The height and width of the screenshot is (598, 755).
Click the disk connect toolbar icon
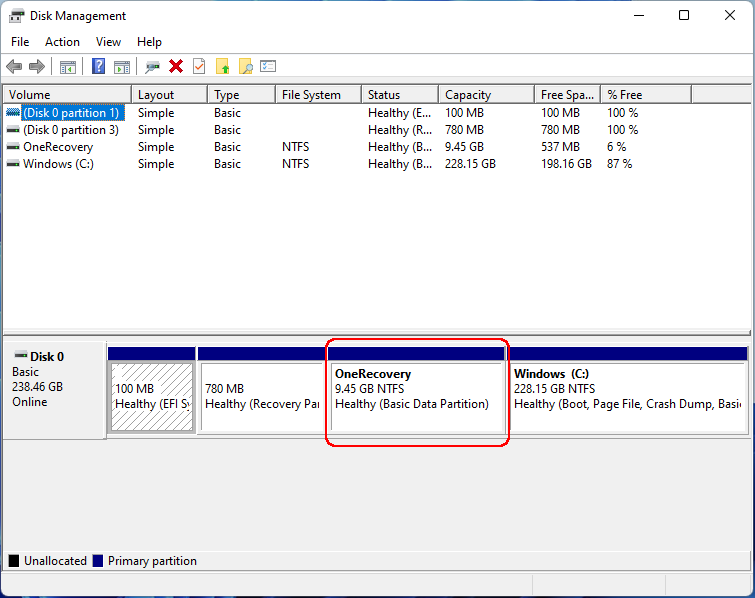[x=152, y=66]
